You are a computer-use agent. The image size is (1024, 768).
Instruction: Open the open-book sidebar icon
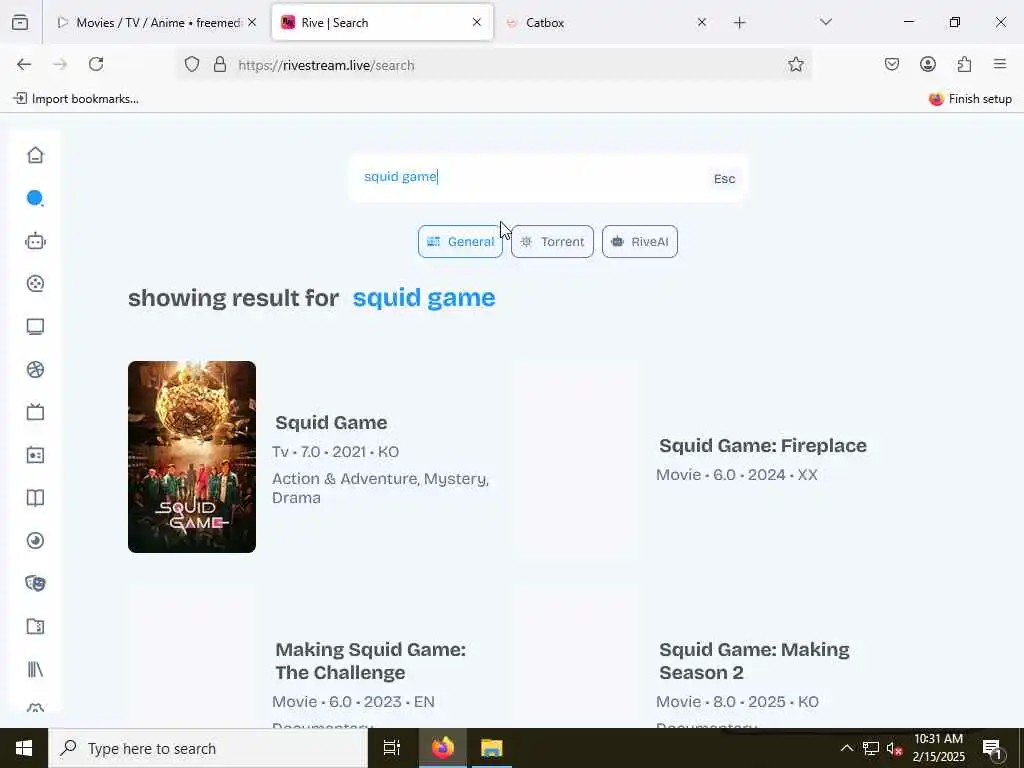(35, 498)
